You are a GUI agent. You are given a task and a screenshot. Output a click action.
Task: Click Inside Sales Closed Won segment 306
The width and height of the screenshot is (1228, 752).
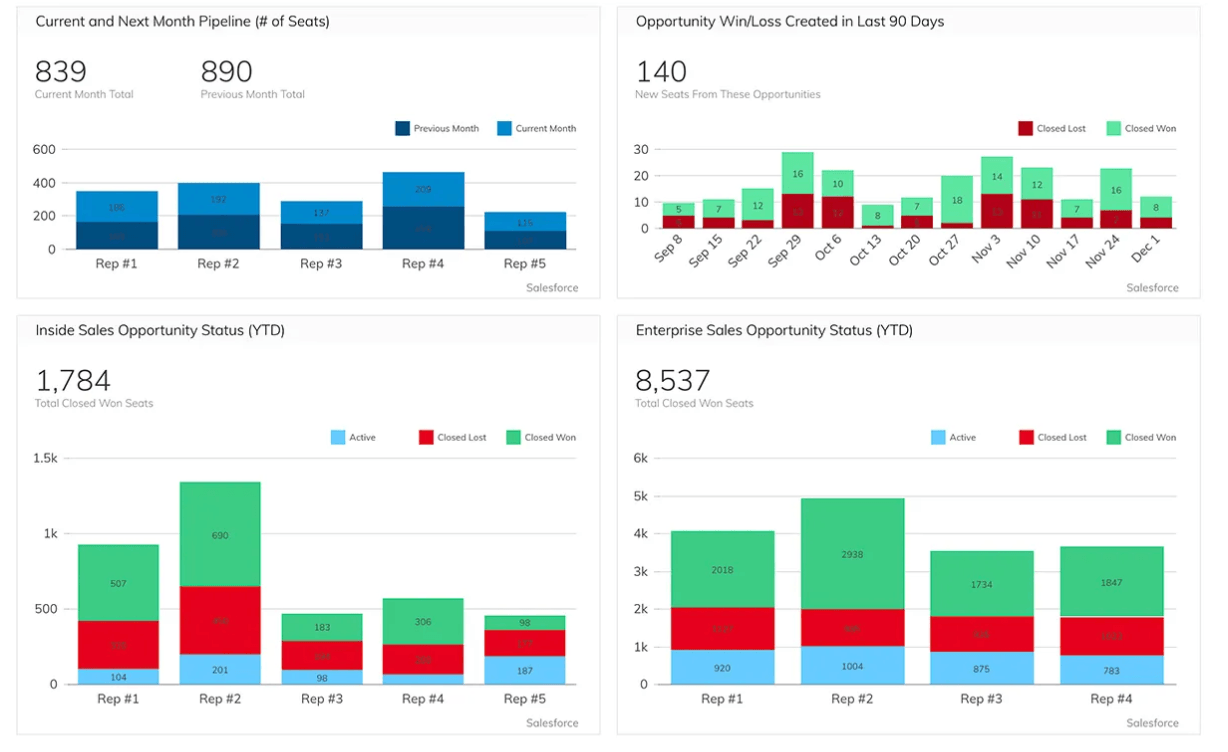pyautogui.click(x=424, y=622)
